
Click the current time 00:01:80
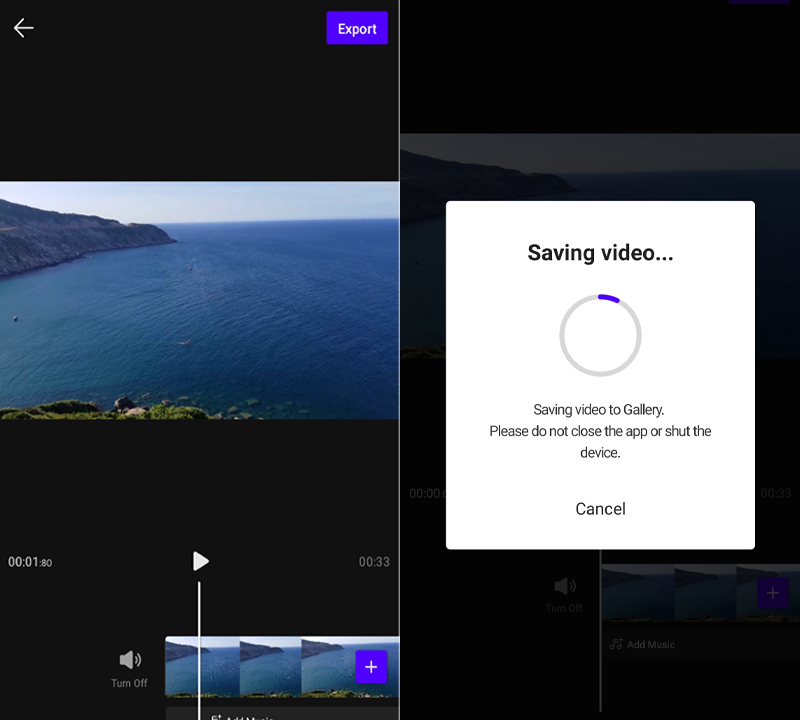[30, 562]
